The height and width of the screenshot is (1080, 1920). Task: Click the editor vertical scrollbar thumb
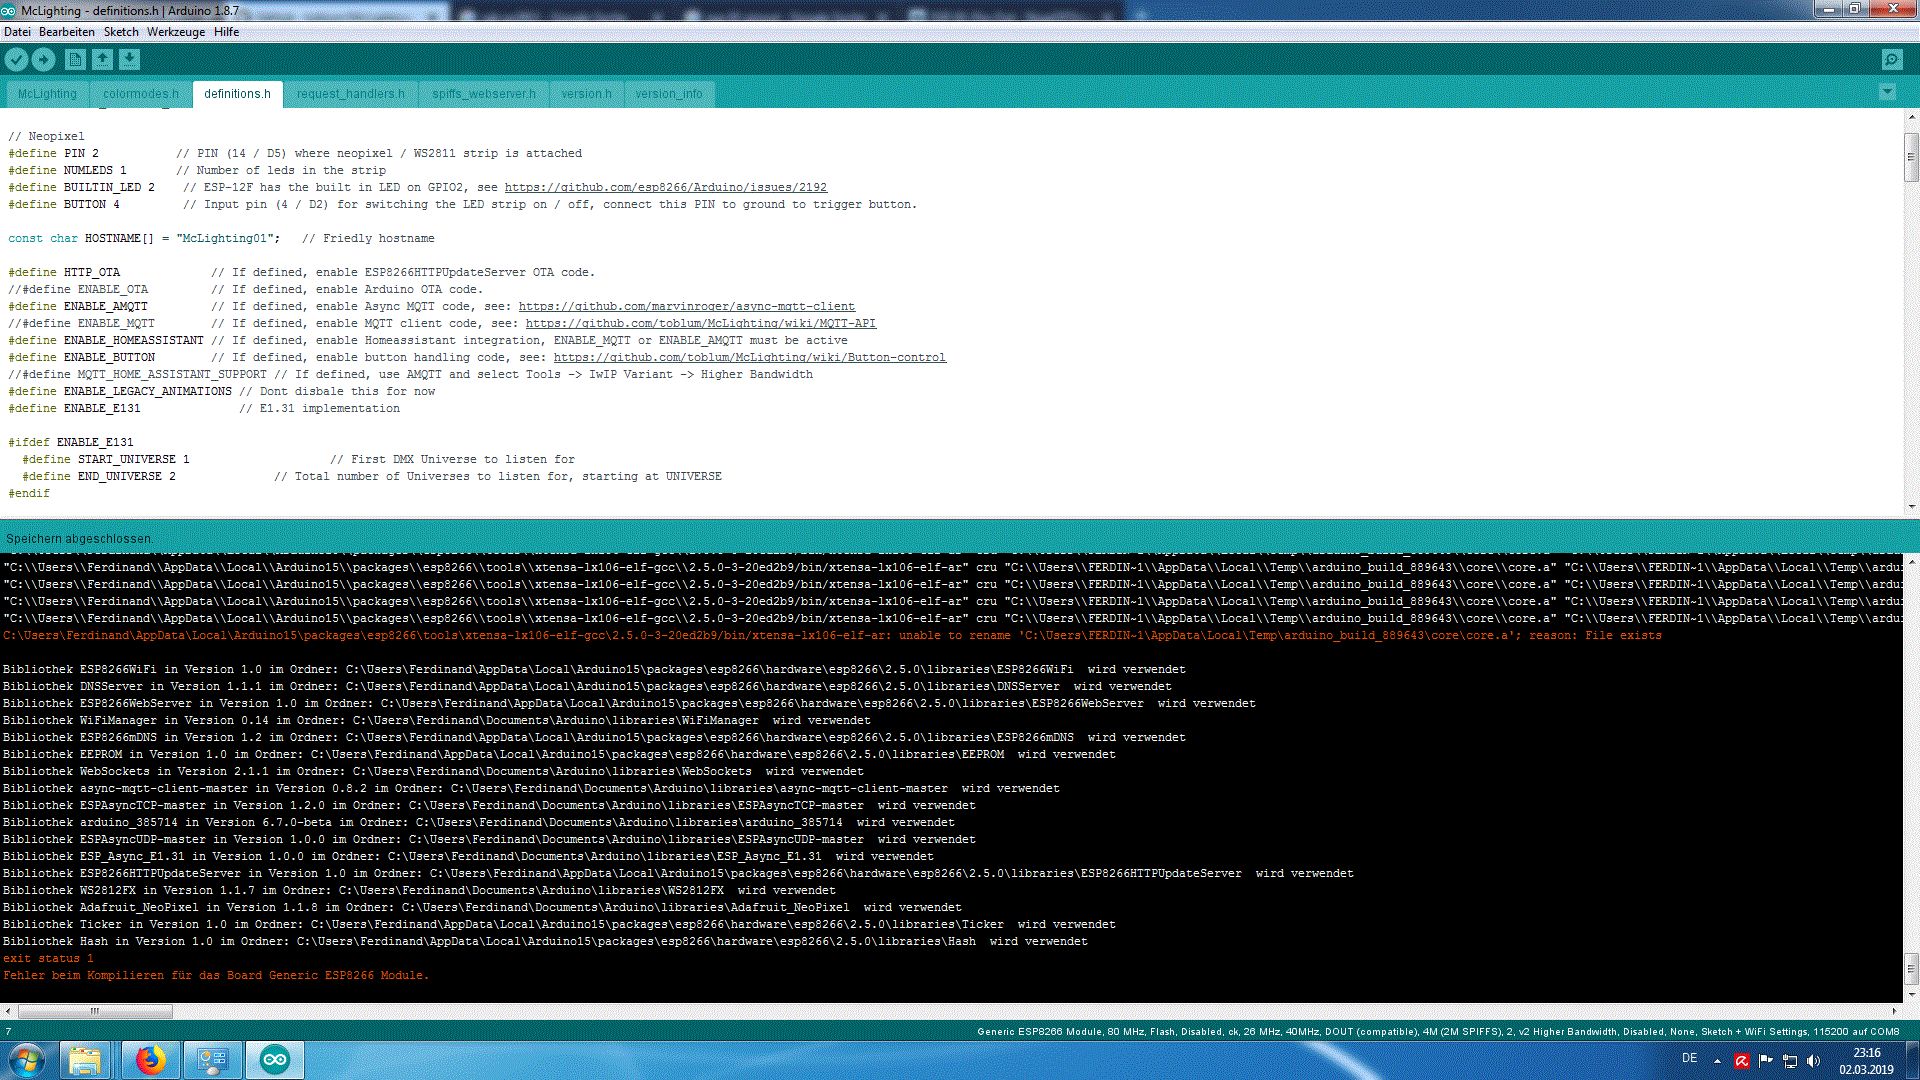(1910, 156)
